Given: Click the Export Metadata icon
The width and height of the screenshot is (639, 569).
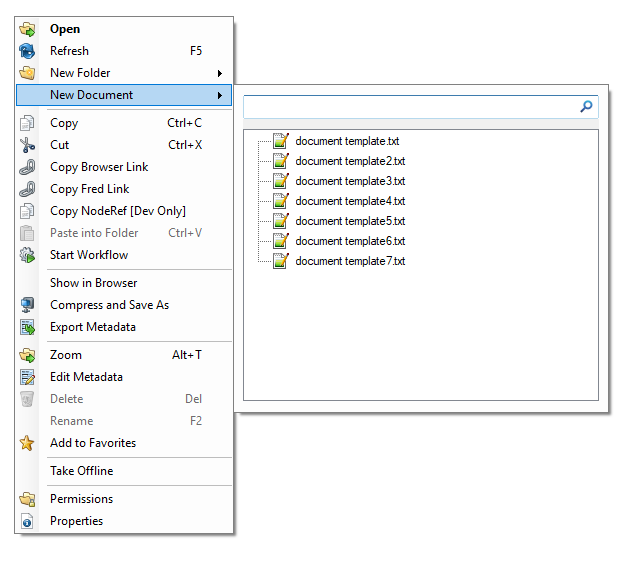Looking at the screenshot, I should (27, 327).
